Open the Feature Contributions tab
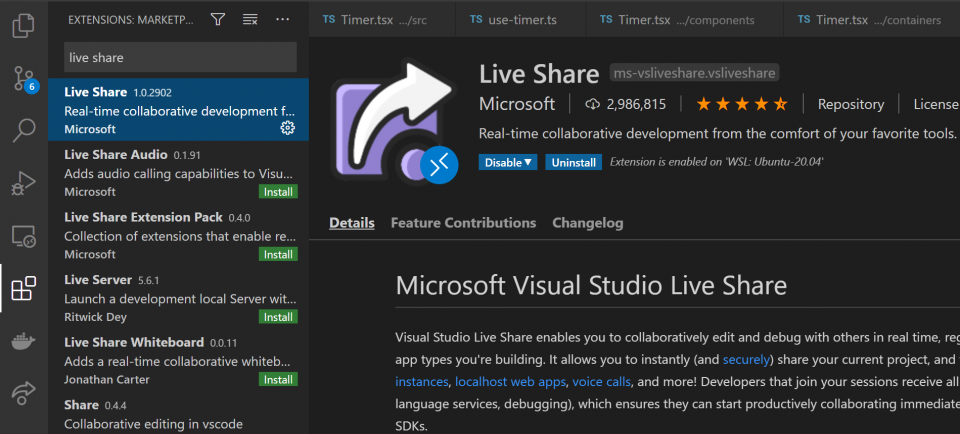This screenshot has height=434, width=960. coord(463,223)
